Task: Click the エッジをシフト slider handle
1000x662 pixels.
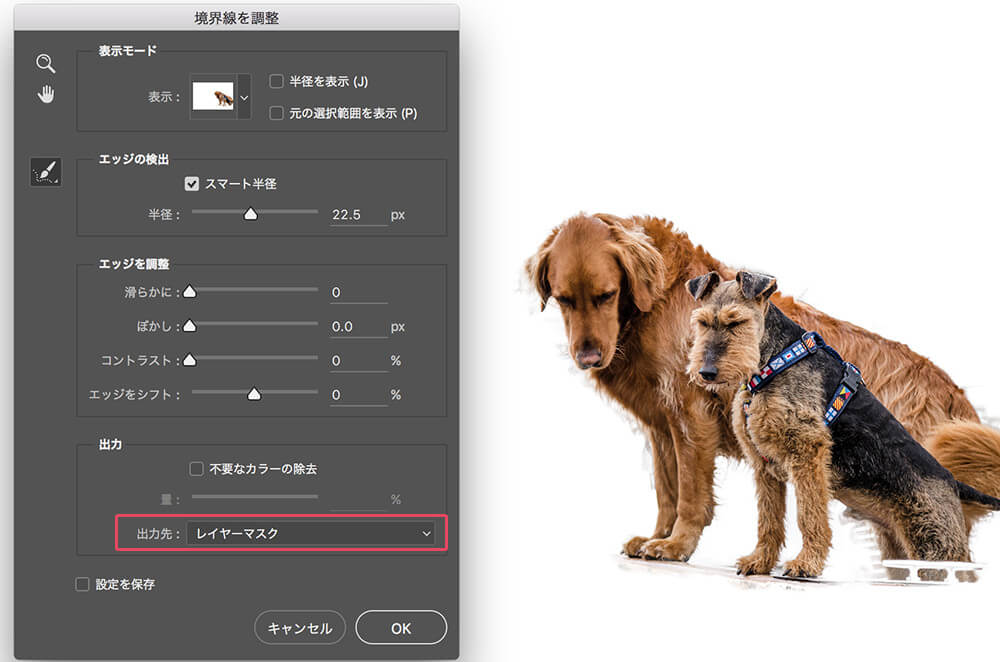Action: [255, 394]
